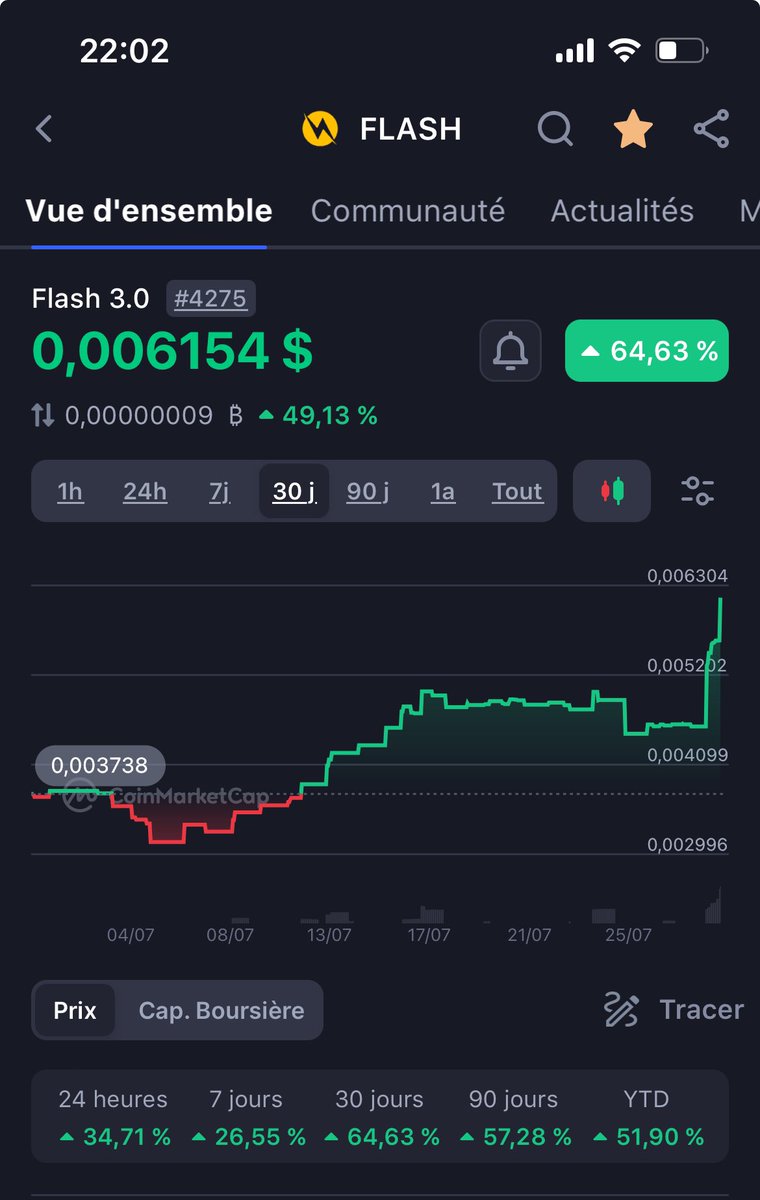Tap the 0,005202 axis label
The image size is (760, 1200).
click(x=687, y=665)
